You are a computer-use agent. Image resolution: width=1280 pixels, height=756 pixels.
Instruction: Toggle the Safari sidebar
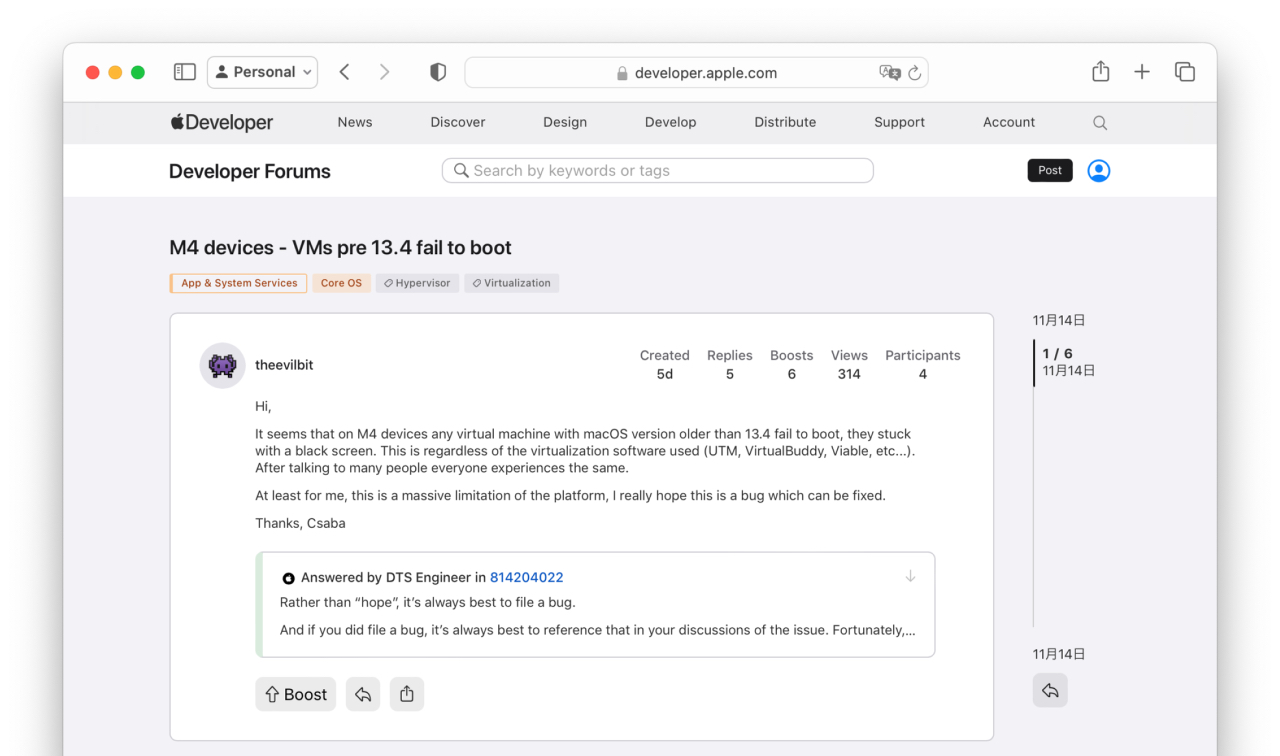[x=185, y=72]
